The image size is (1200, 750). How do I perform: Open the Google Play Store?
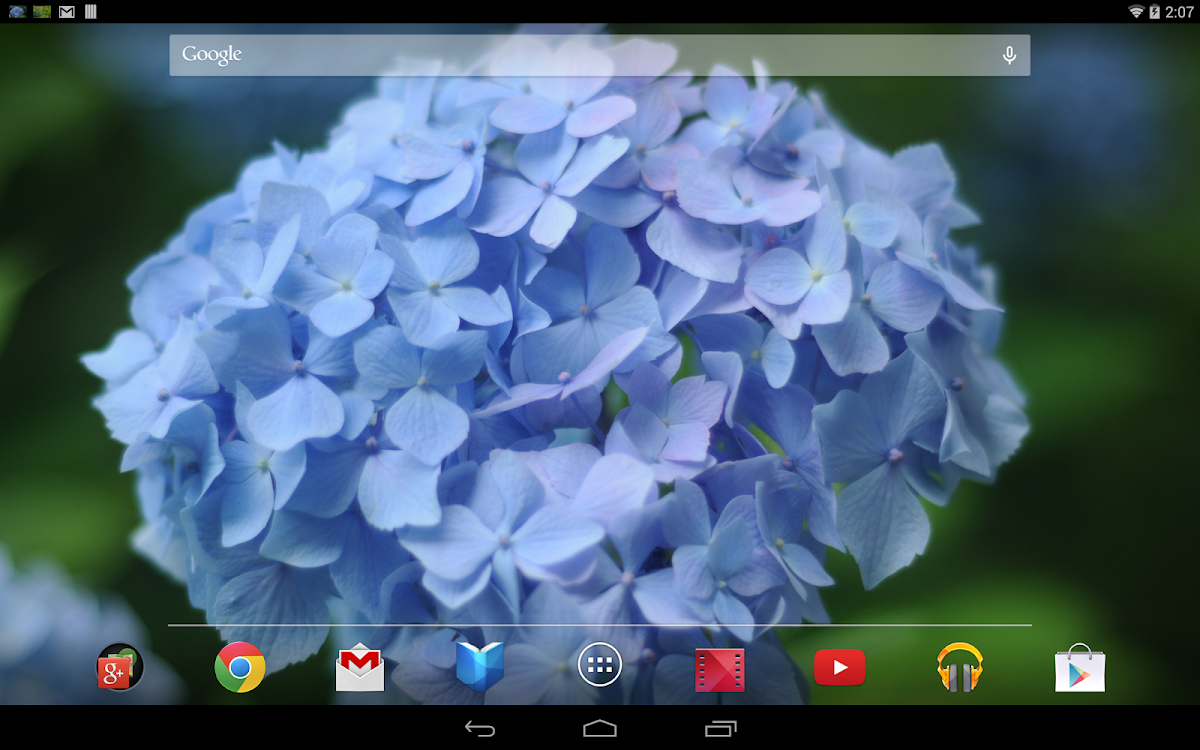[1080, 667]
